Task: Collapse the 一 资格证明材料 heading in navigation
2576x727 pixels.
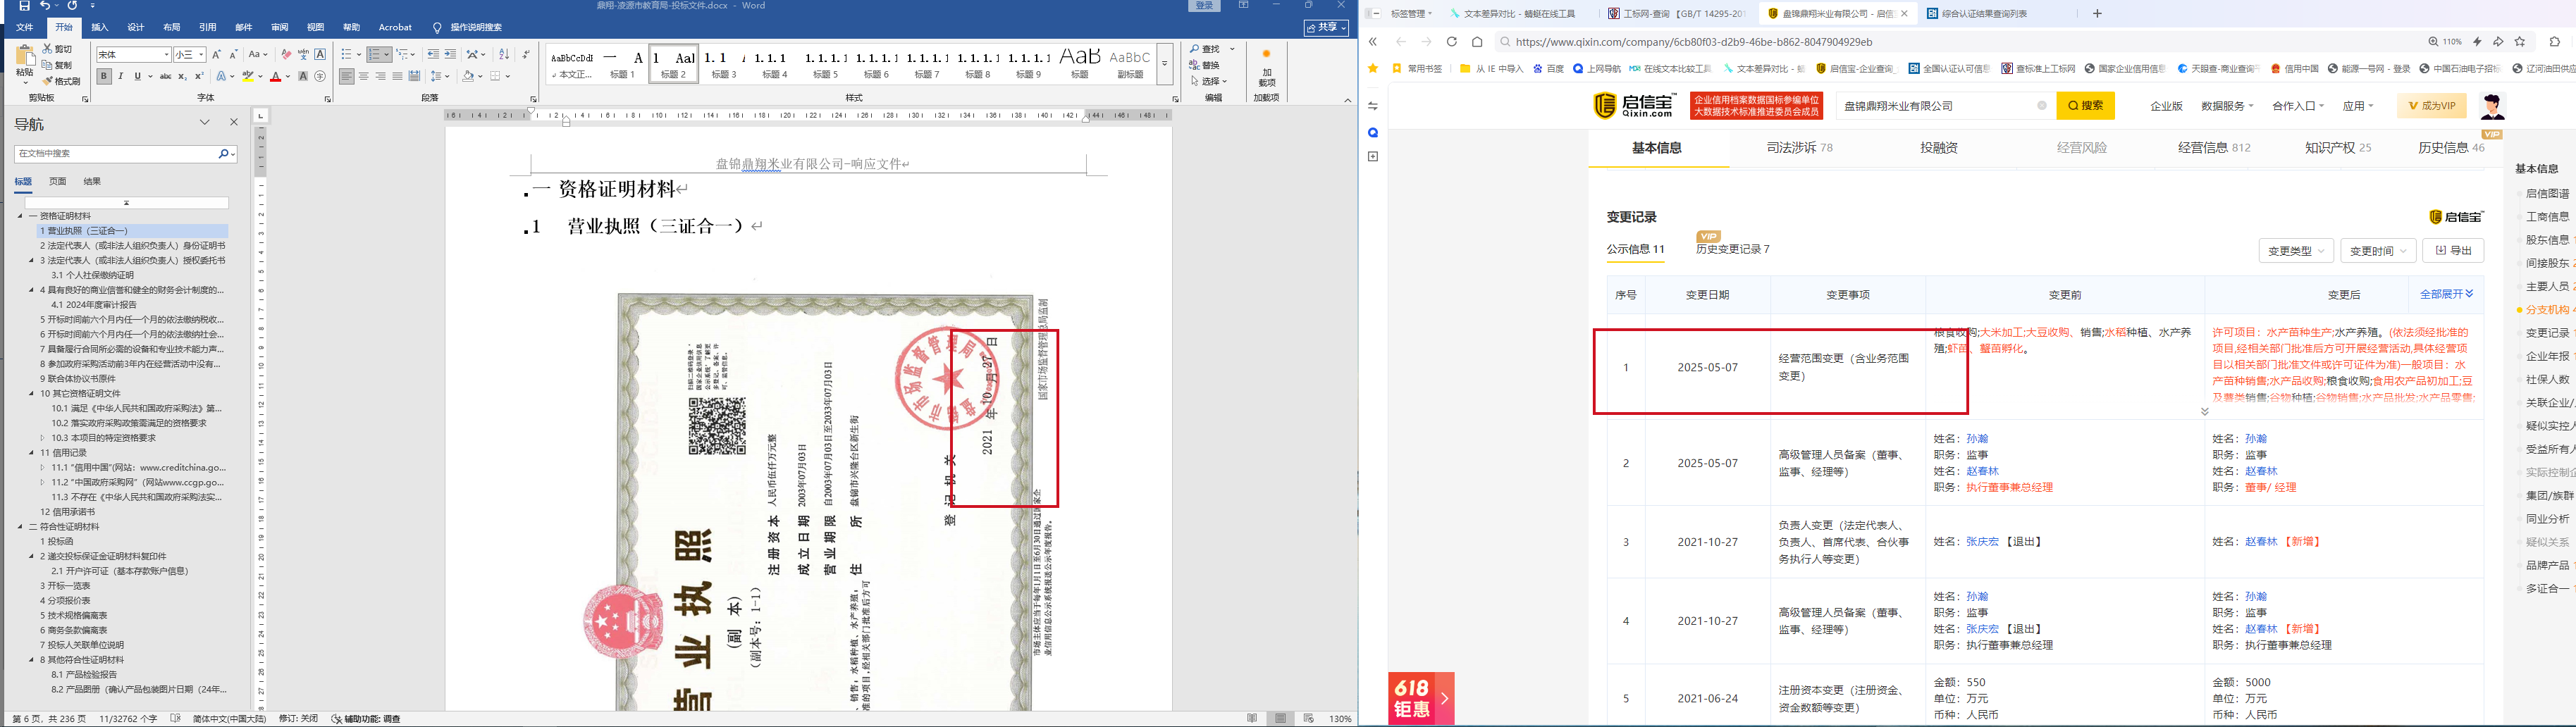Action: [20, 216]
